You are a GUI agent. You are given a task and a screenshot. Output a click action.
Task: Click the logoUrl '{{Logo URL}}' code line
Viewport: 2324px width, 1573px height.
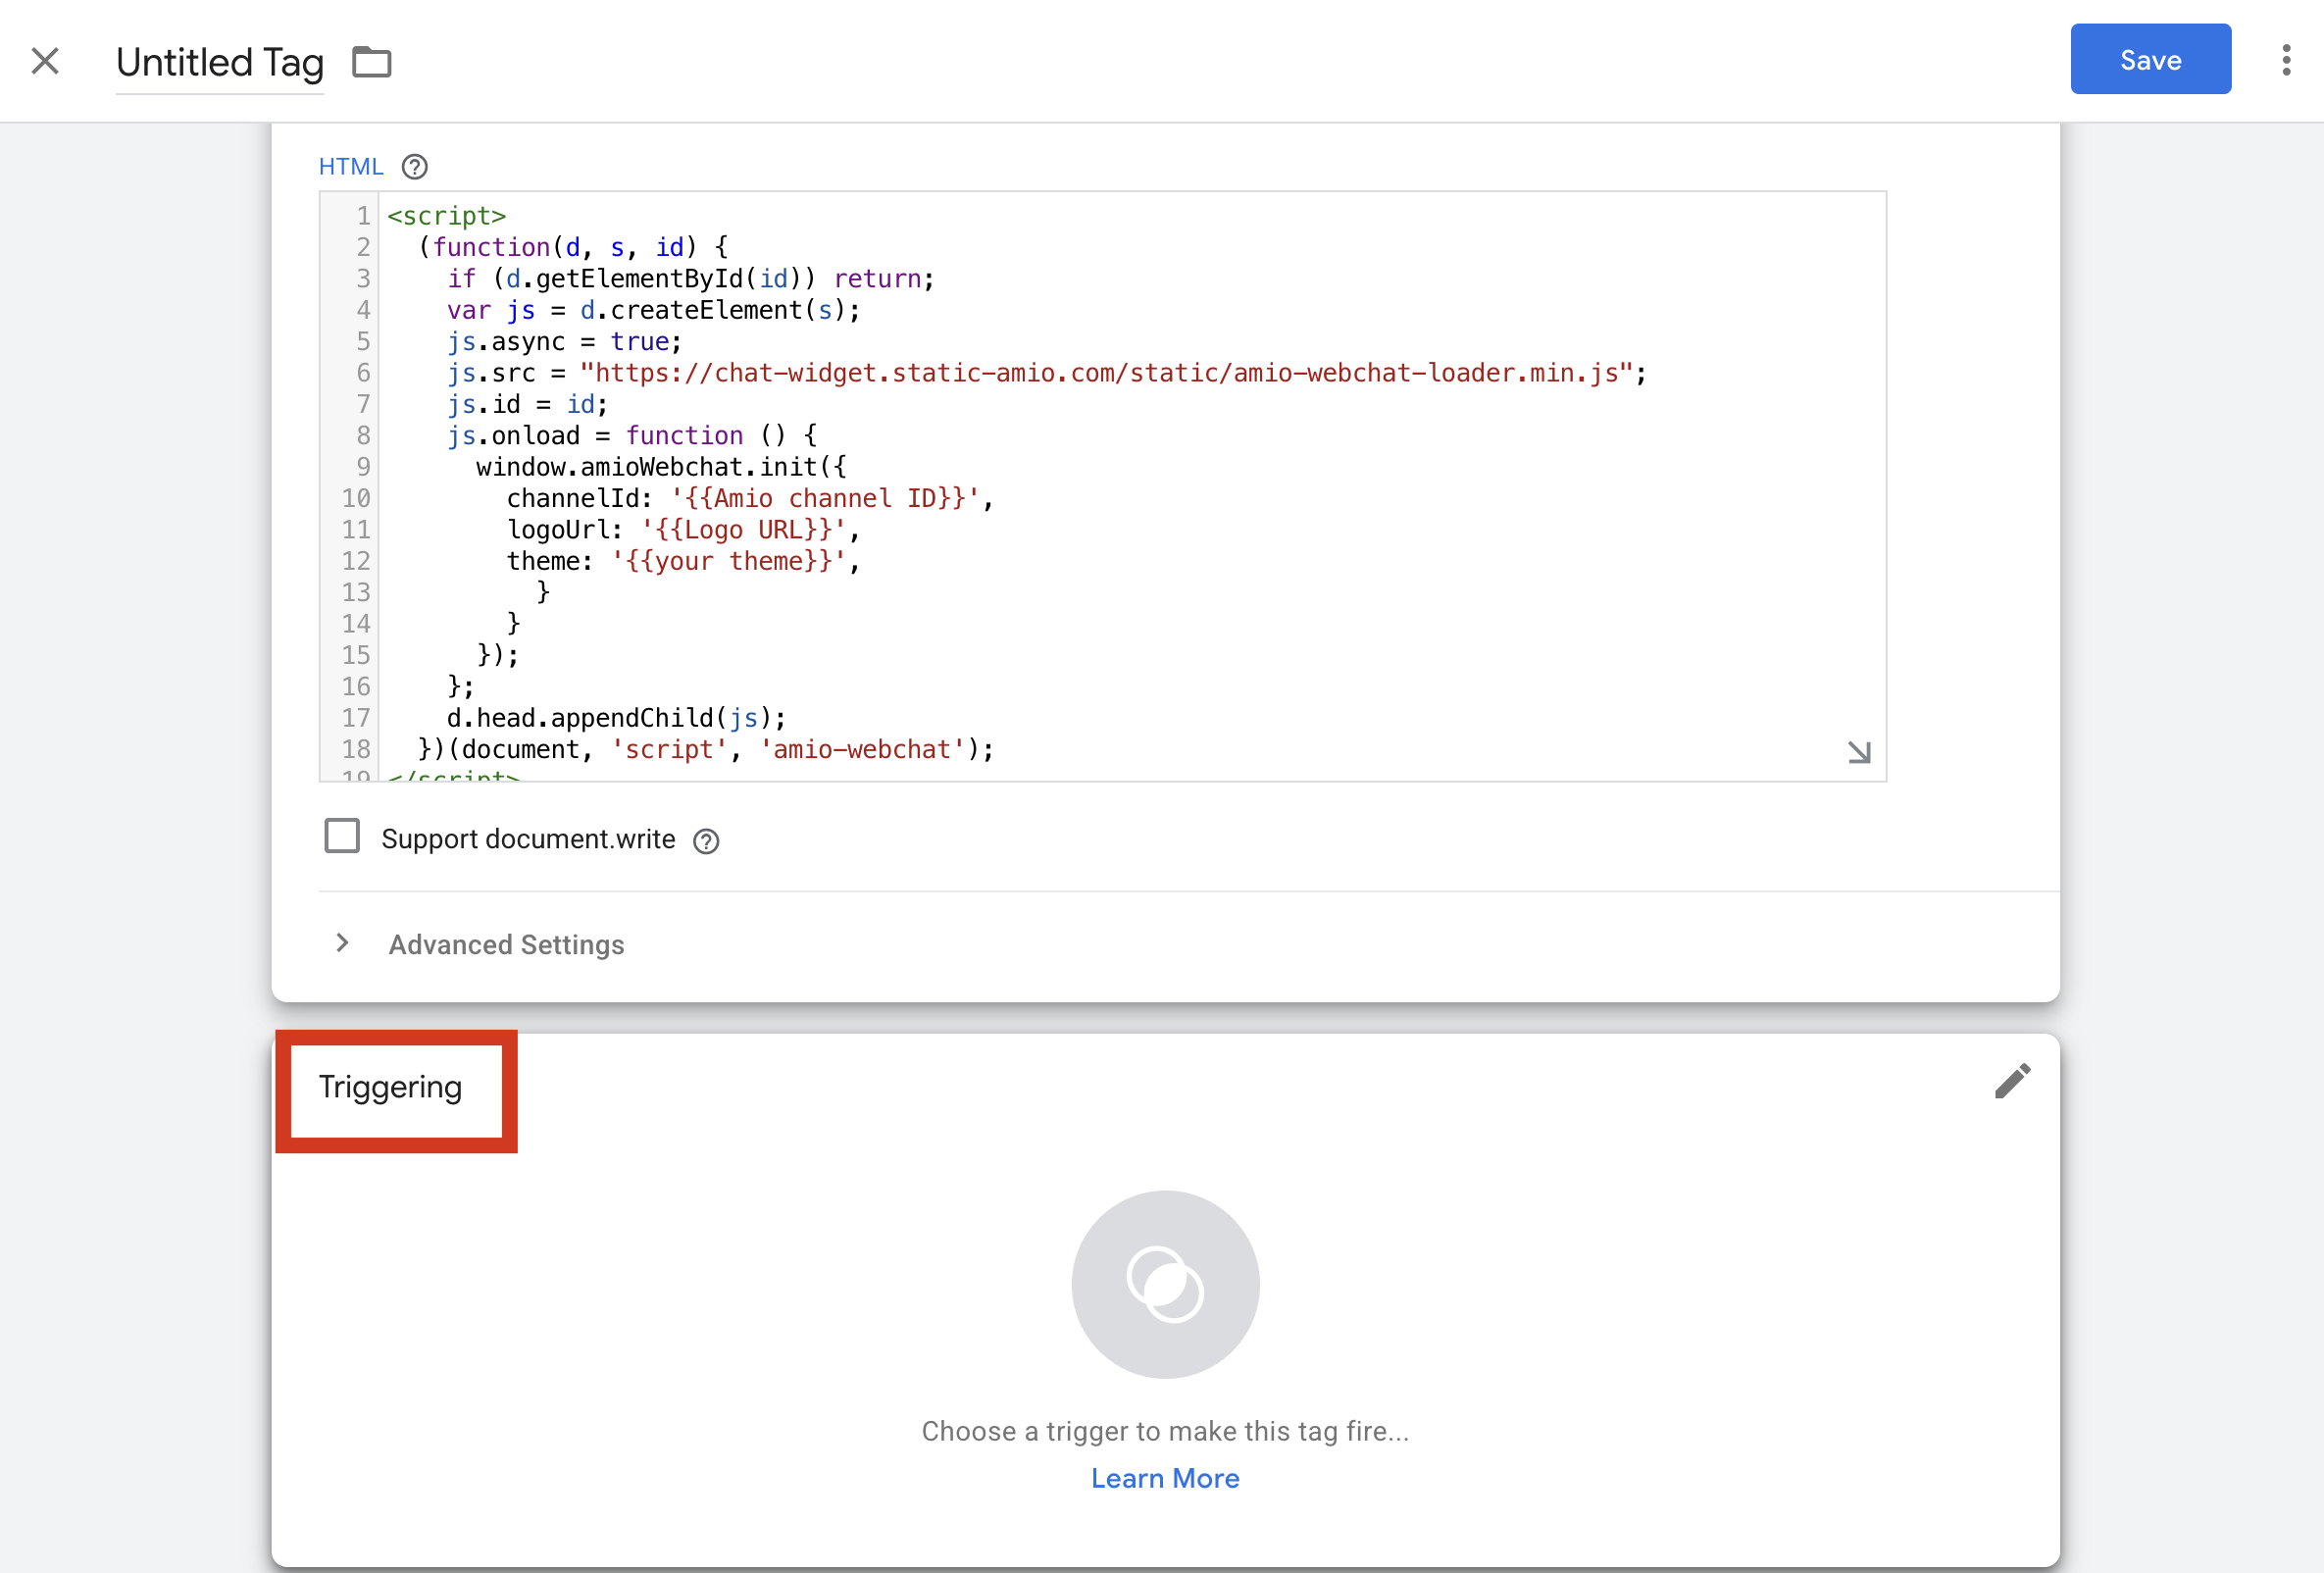coord(683,529)
